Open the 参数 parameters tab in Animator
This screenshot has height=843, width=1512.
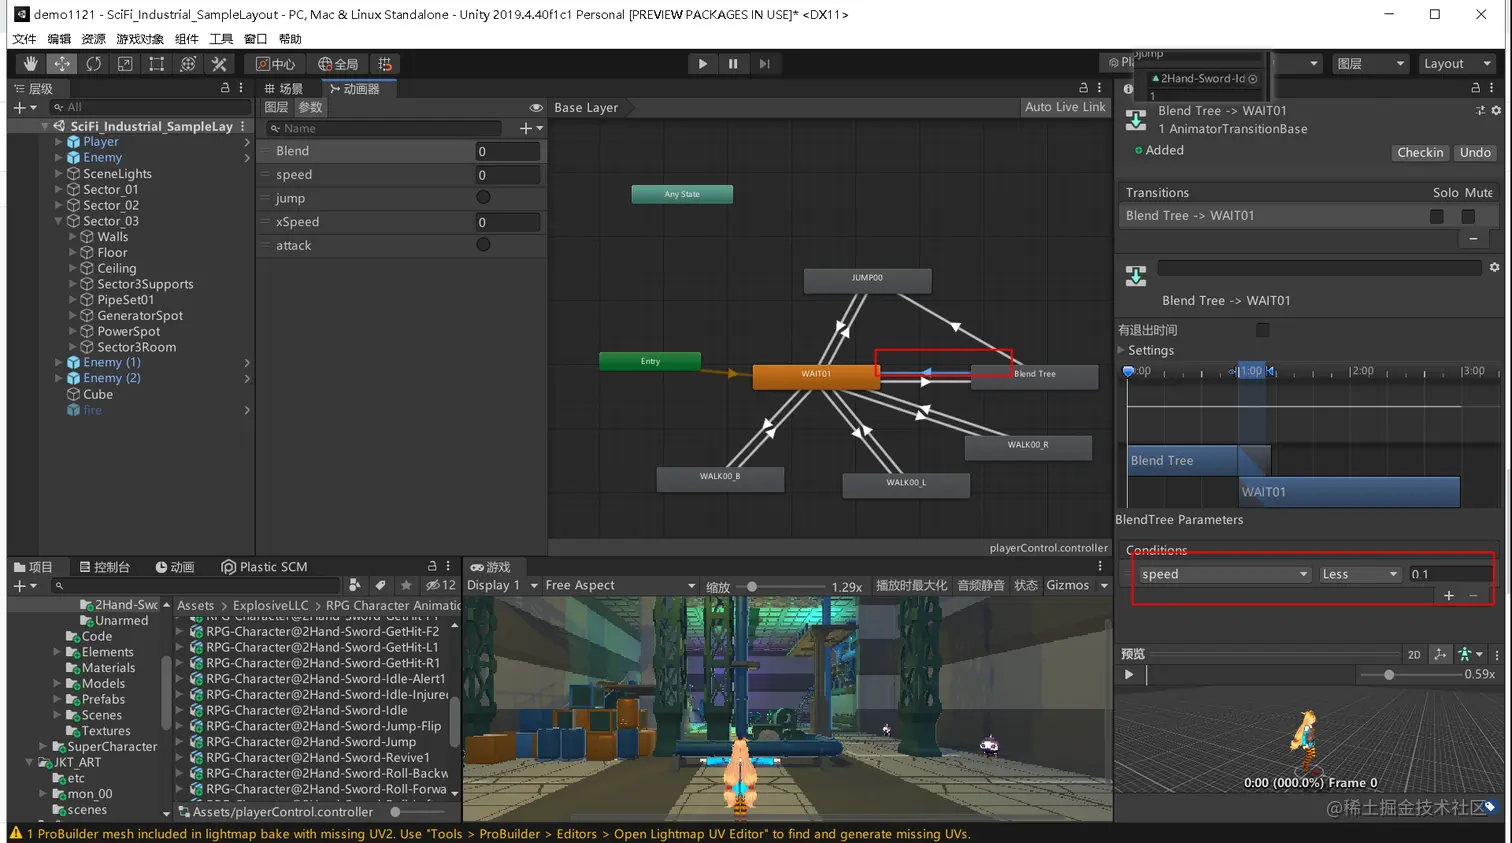click(310, 107)
